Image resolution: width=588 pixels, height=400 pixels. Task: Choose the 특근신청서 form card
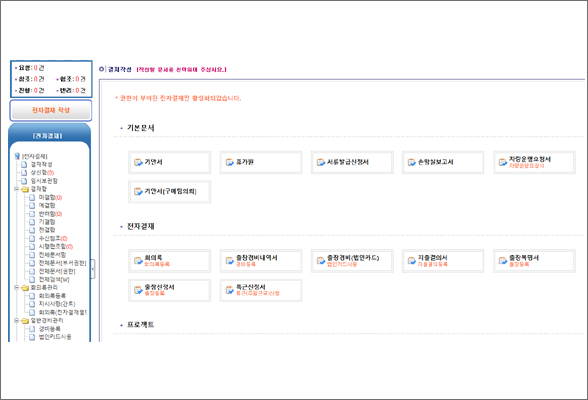click(261, 290)
